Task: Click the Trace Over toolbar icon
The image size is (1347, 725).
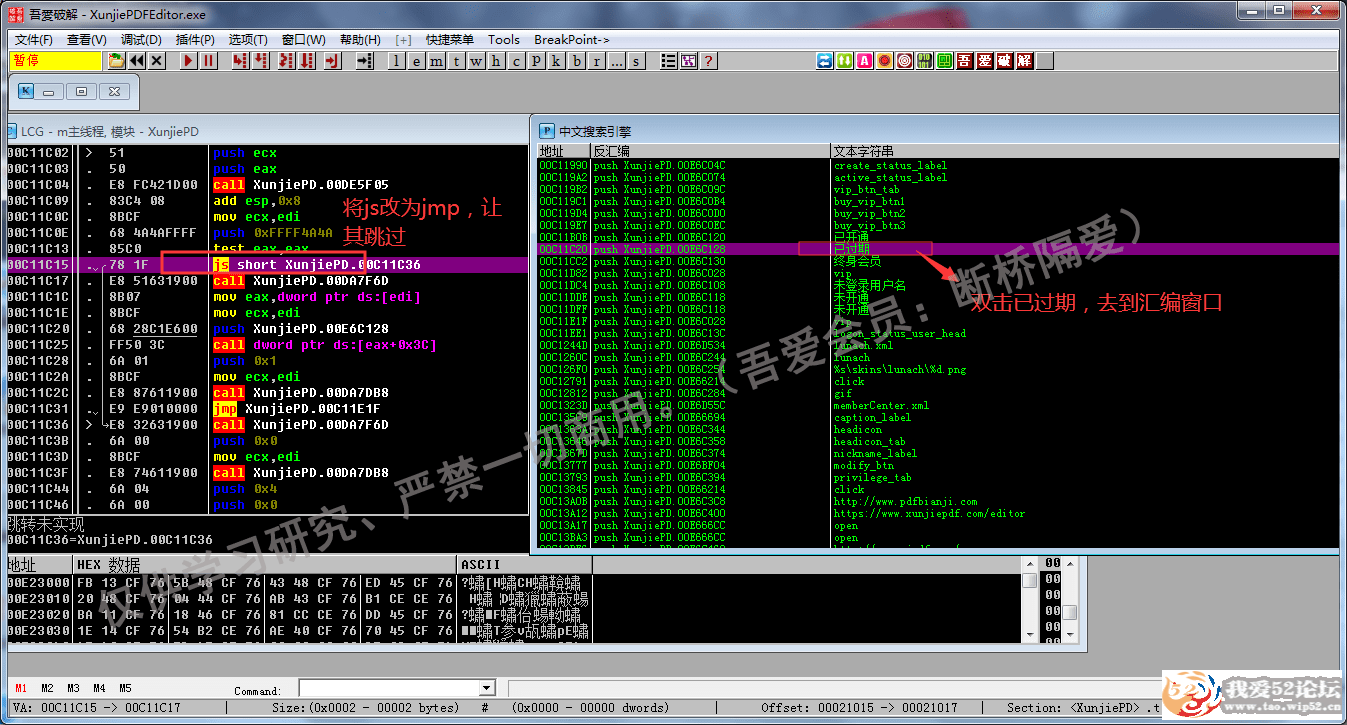Action: pos(306,61)
